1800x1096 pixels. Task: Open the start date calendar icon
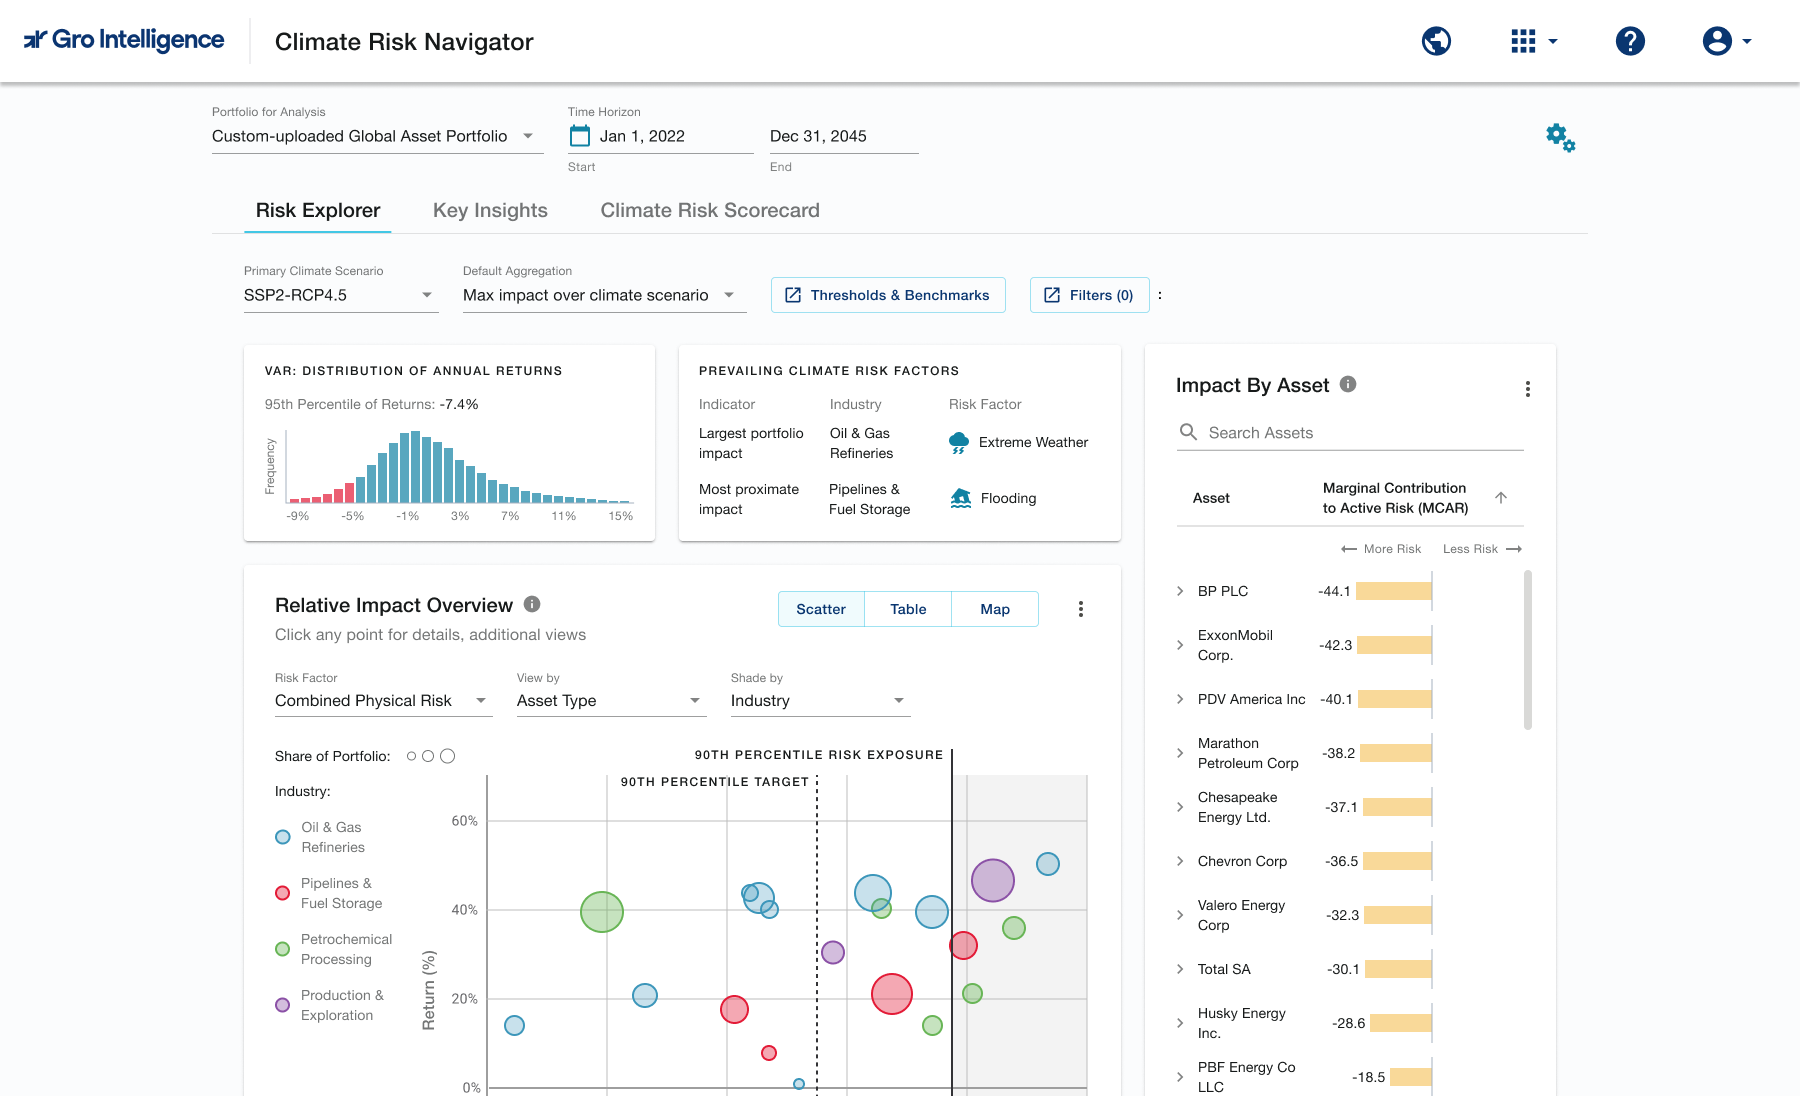pyautogui.click(x=580, y=136)
